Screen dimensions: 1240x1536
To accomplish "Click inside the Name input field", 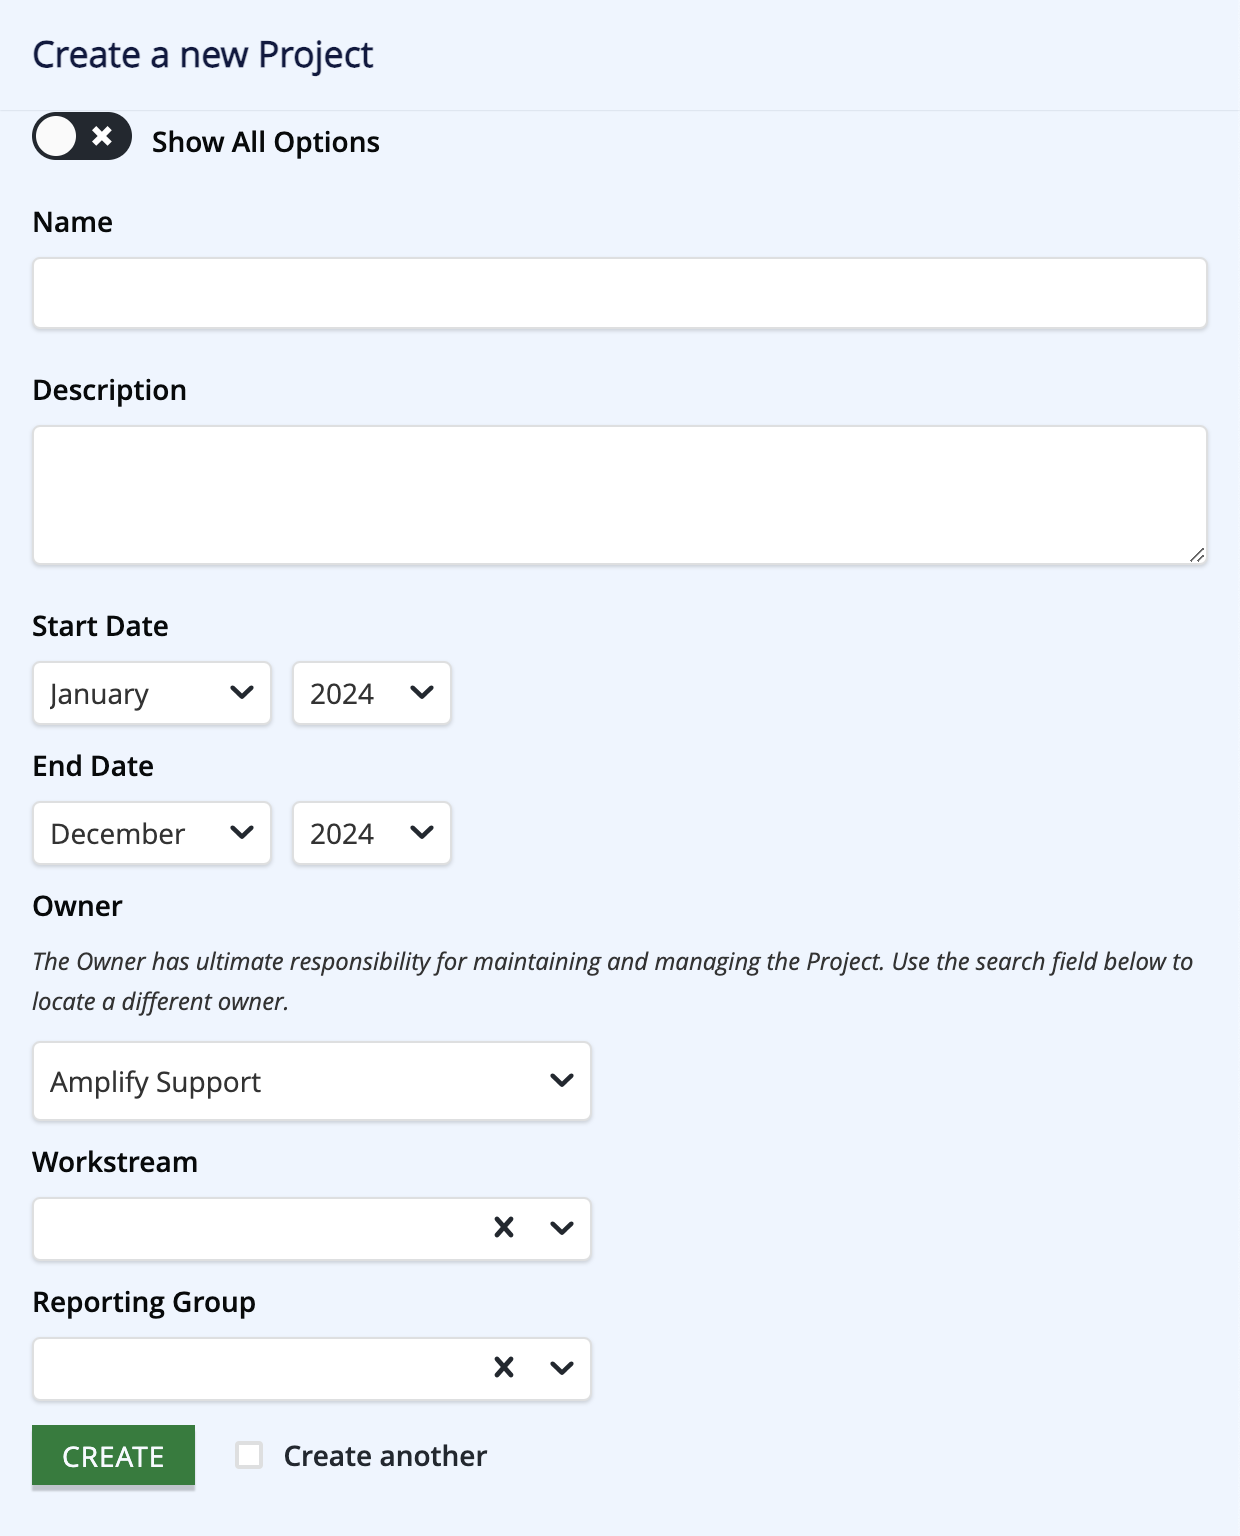I will coord(620,293).
